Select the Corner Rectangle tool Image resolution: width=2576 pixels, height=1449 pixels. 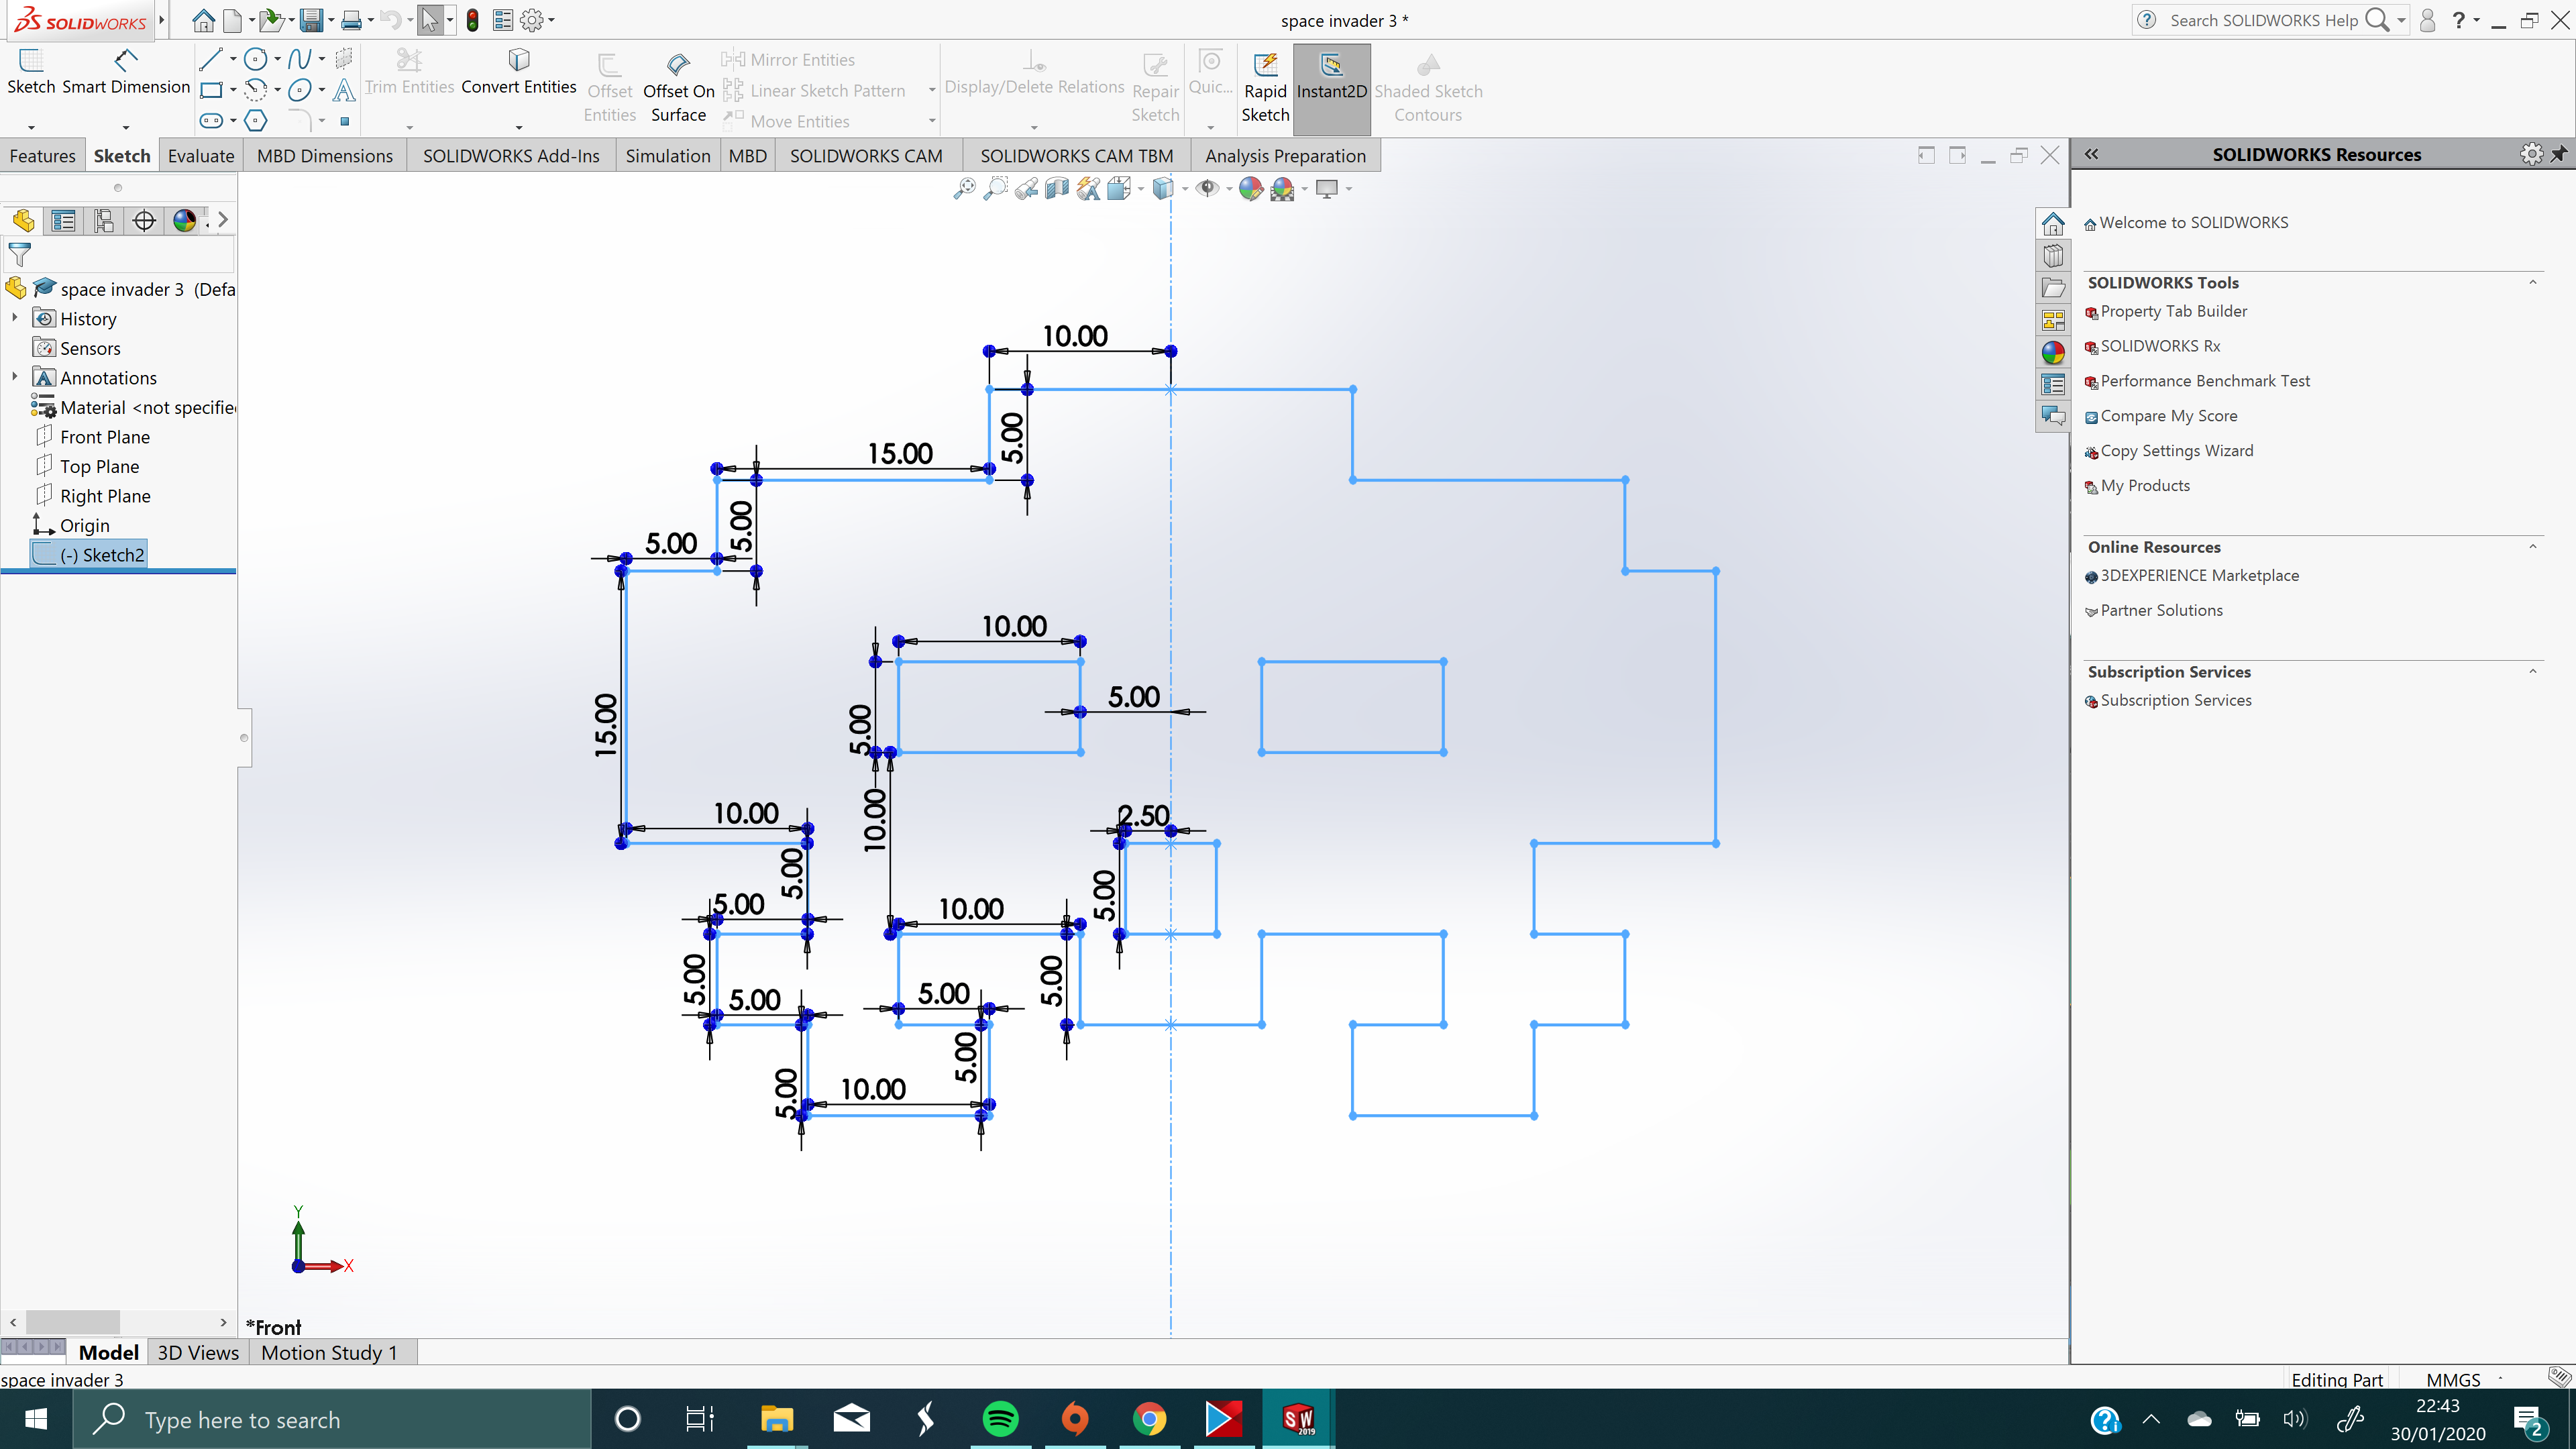click(211, 90)
